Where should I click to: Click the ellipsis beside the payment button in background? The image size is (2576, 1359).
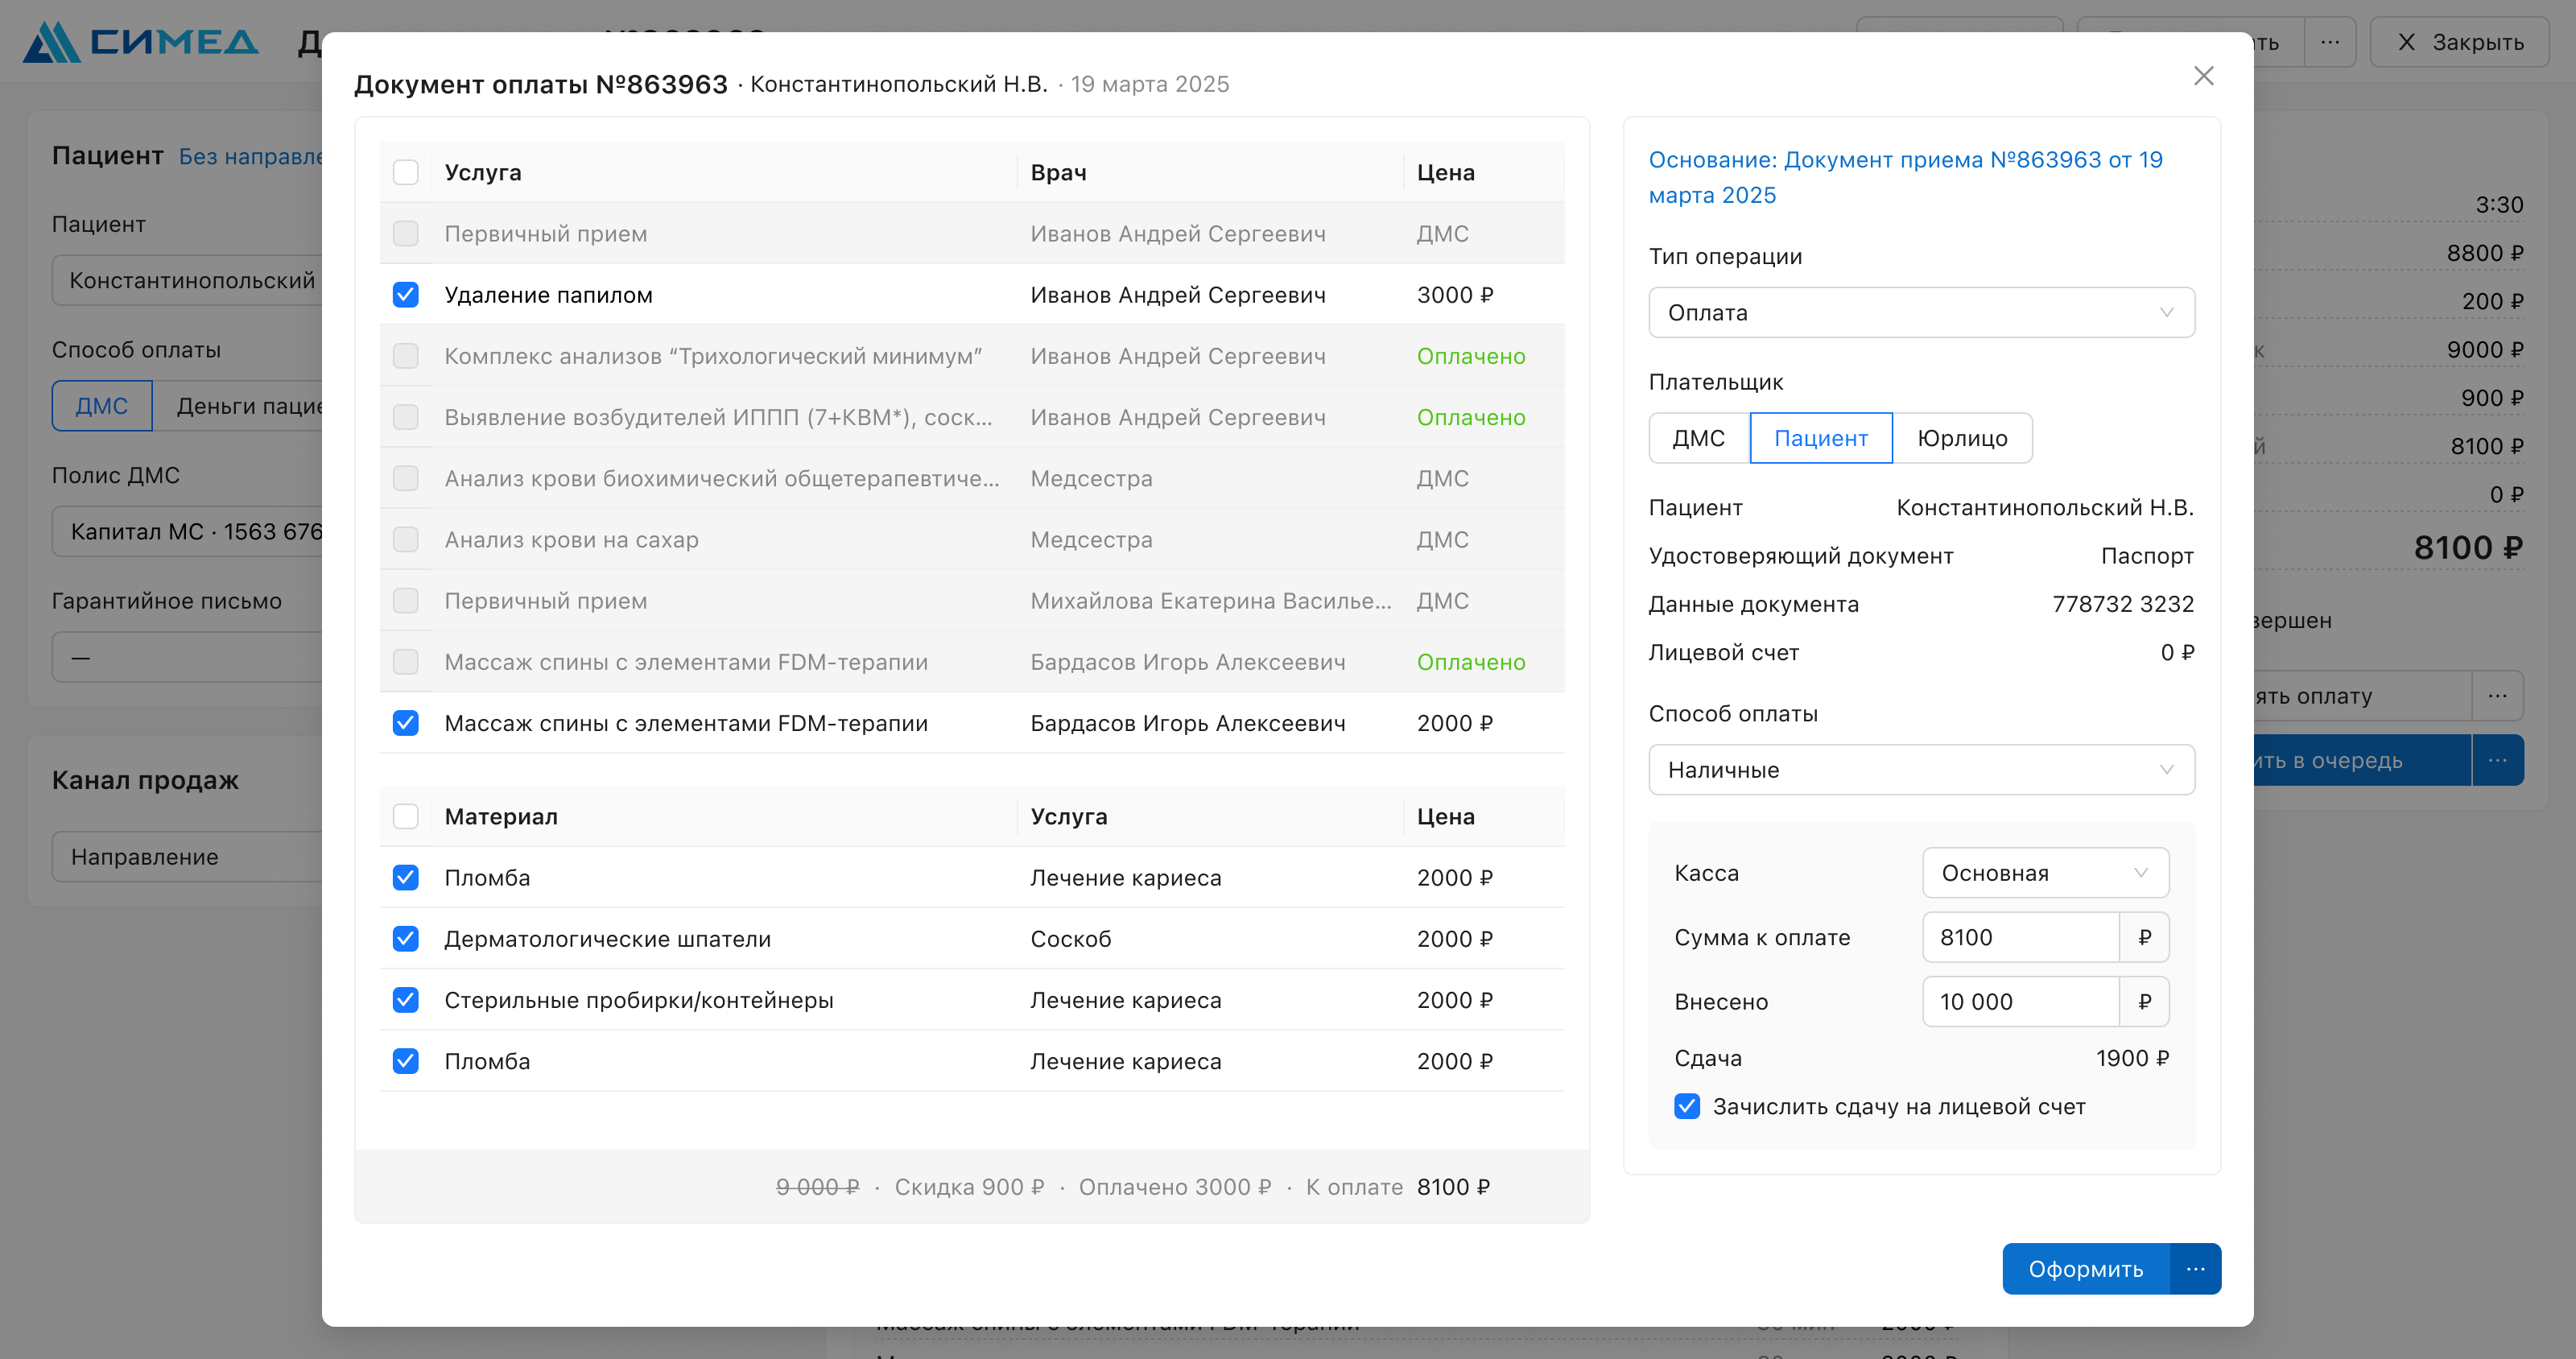(2497, 695)
